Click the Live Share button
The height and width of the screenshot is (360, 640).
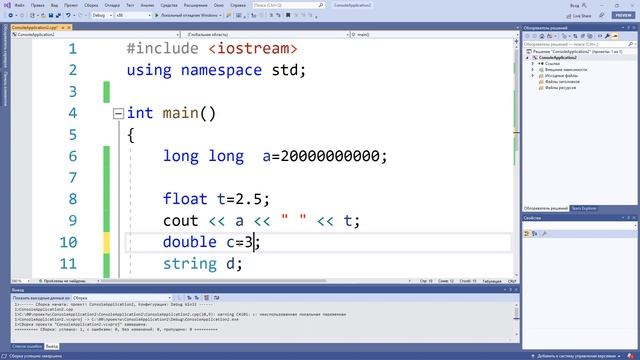579,16
